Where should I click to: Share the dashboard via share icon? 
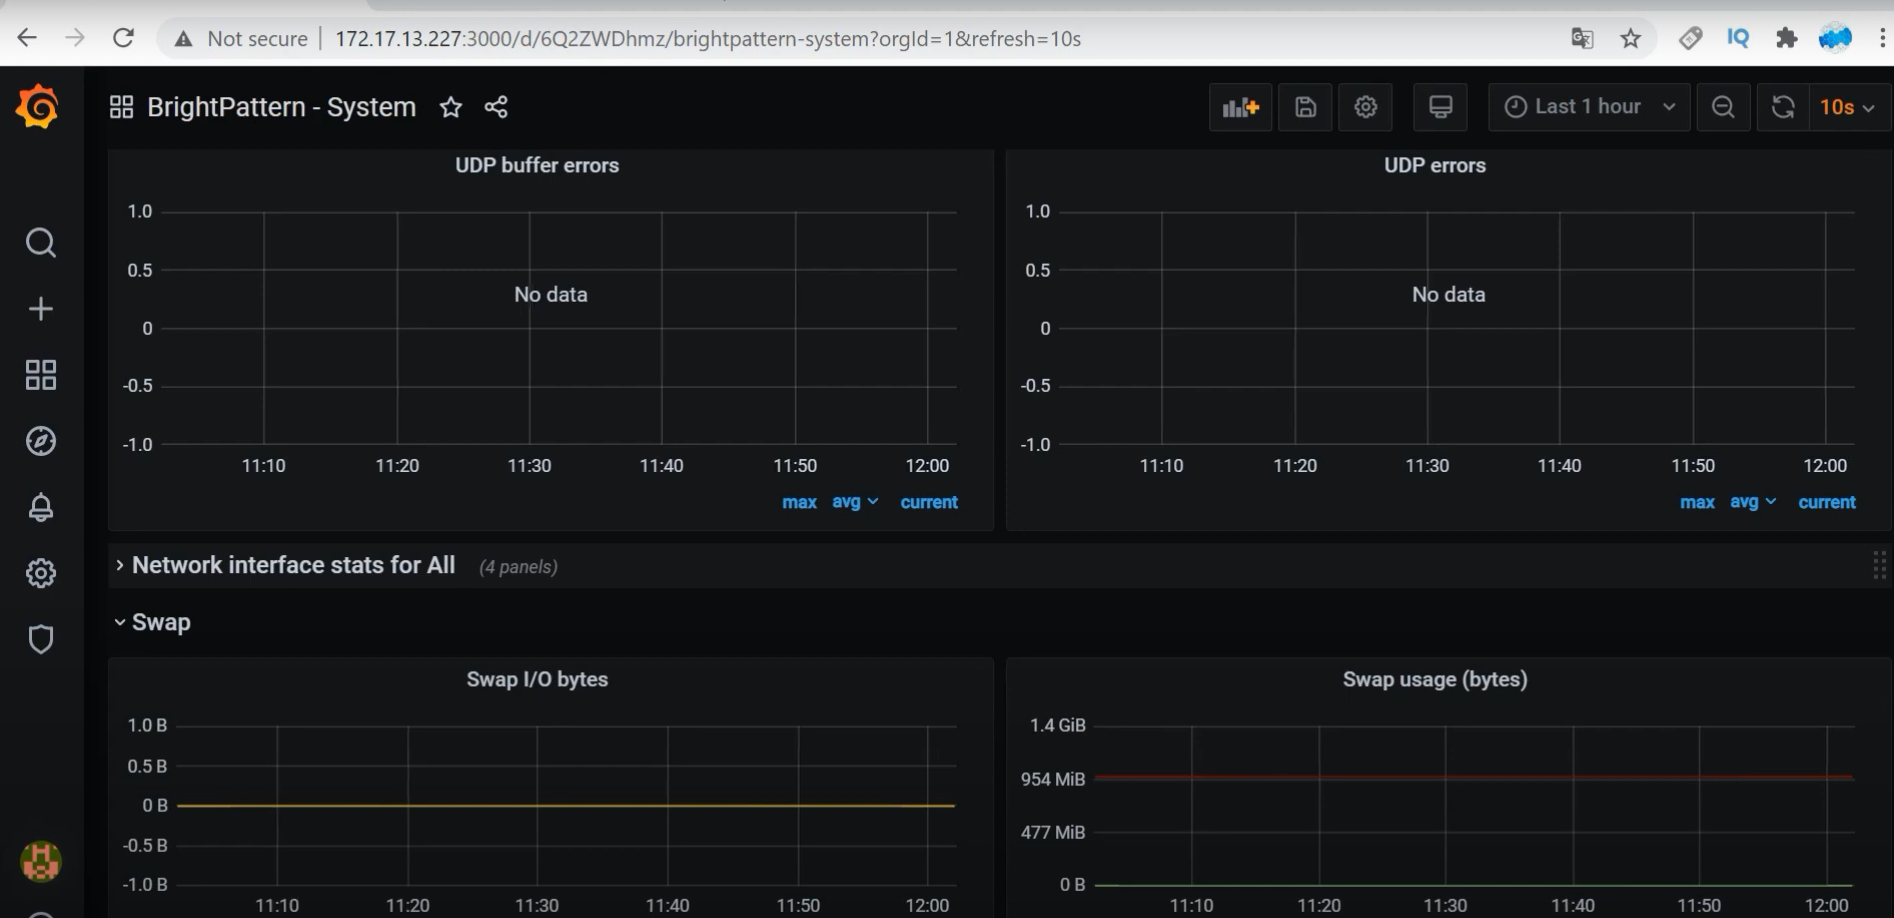click(x=496, y=107)
